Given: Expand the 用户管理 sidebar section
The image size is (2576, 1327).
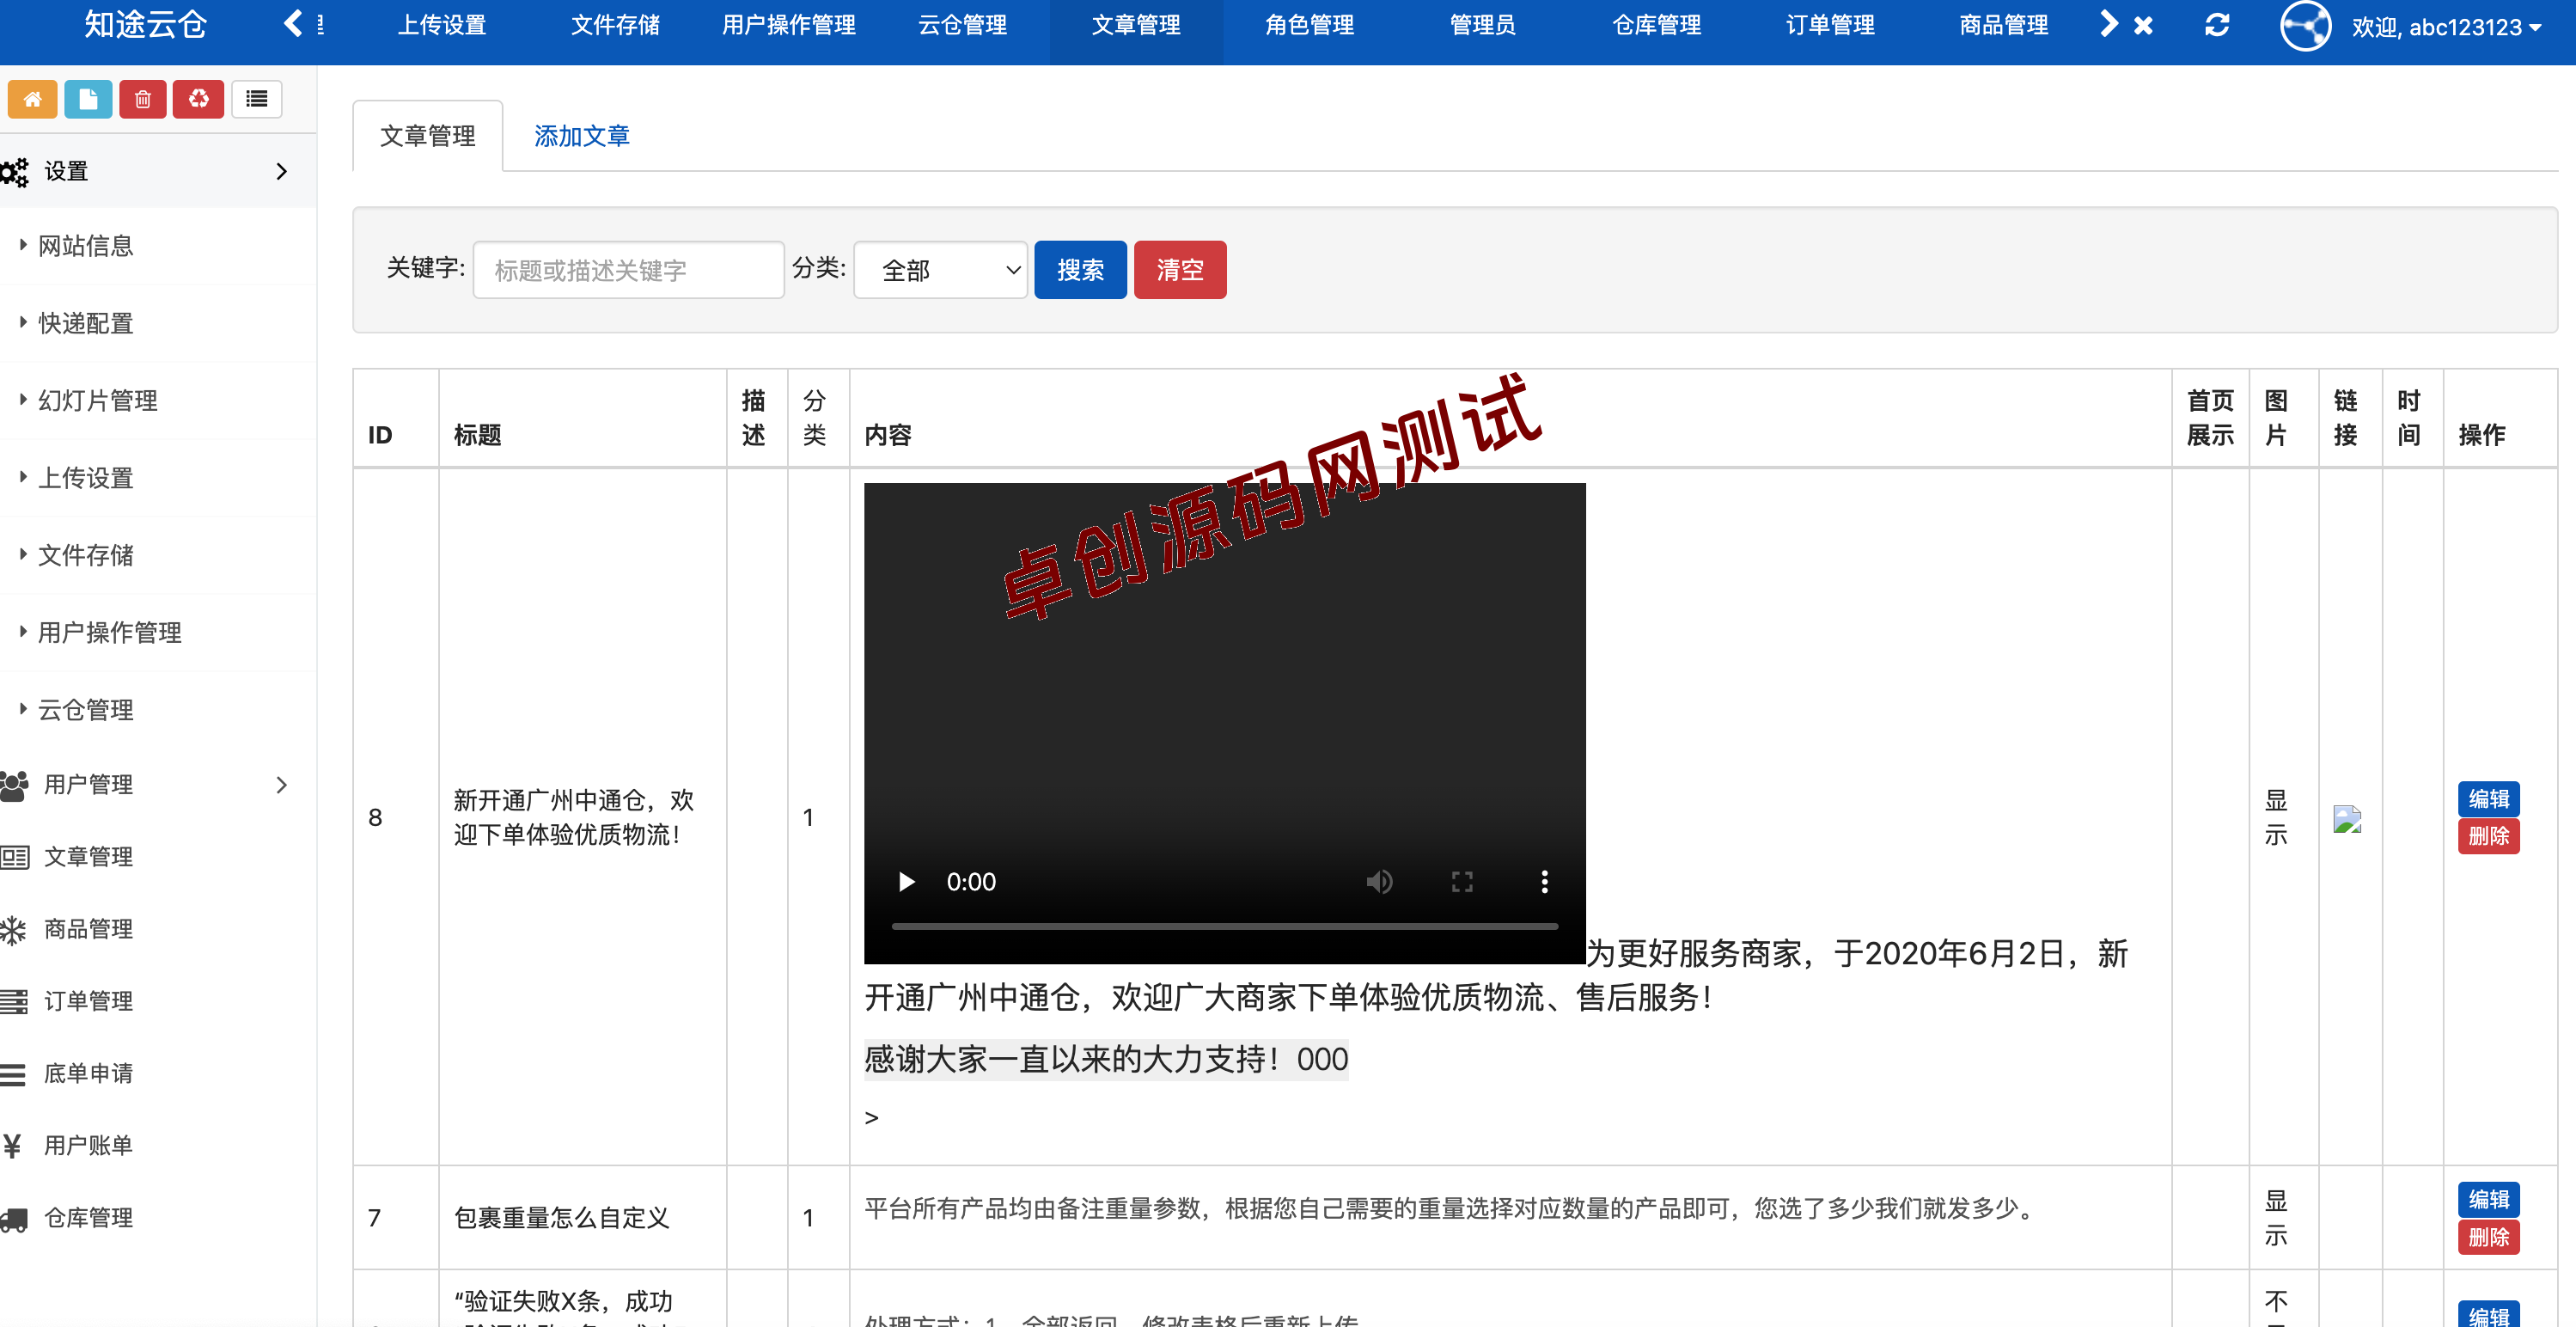Looking at the screenshot, I should coord(158,784).
